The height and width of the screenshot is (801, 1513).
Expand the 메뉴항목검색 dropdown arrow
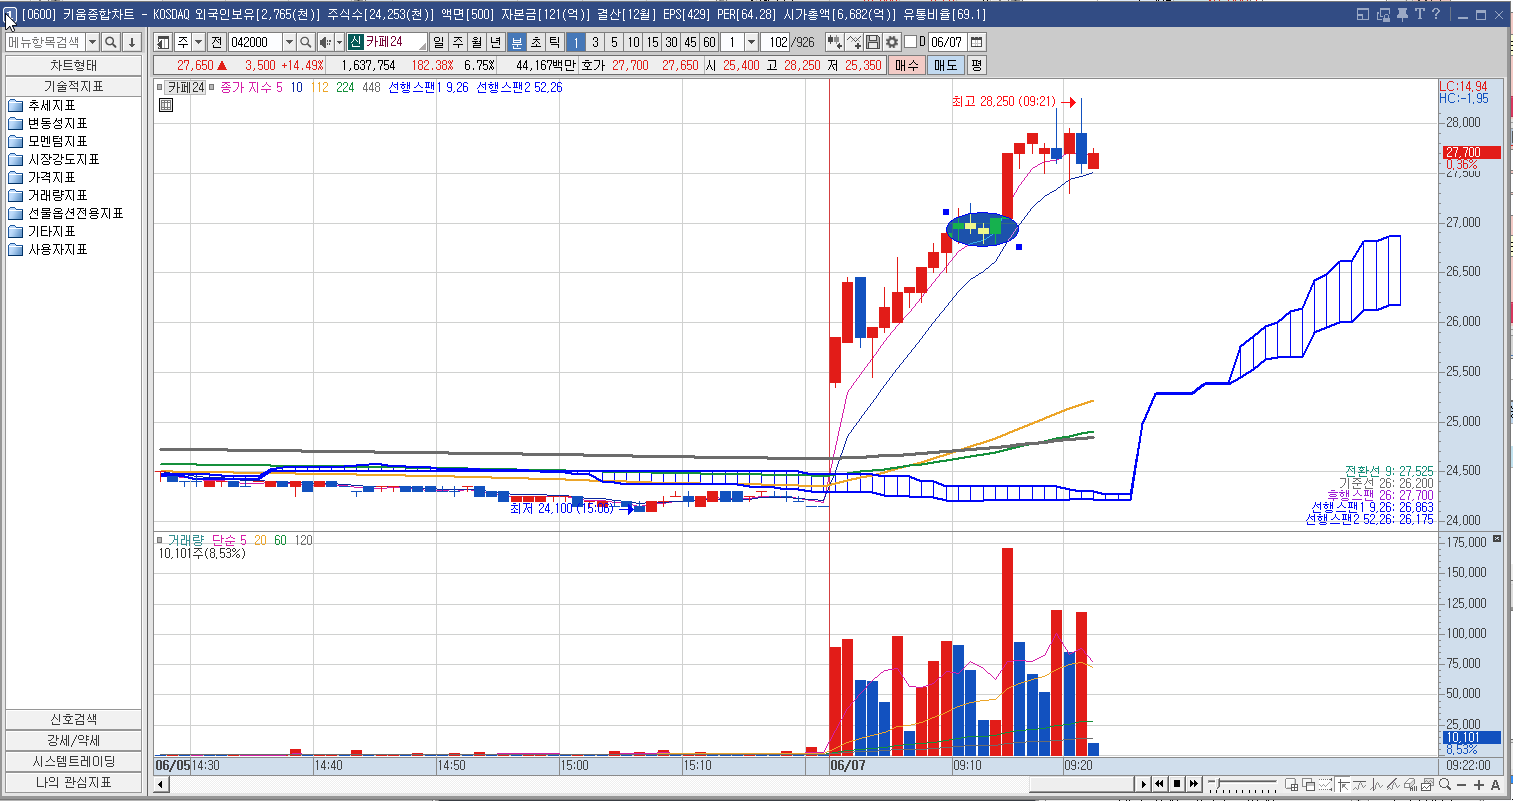tap(92, 42)
